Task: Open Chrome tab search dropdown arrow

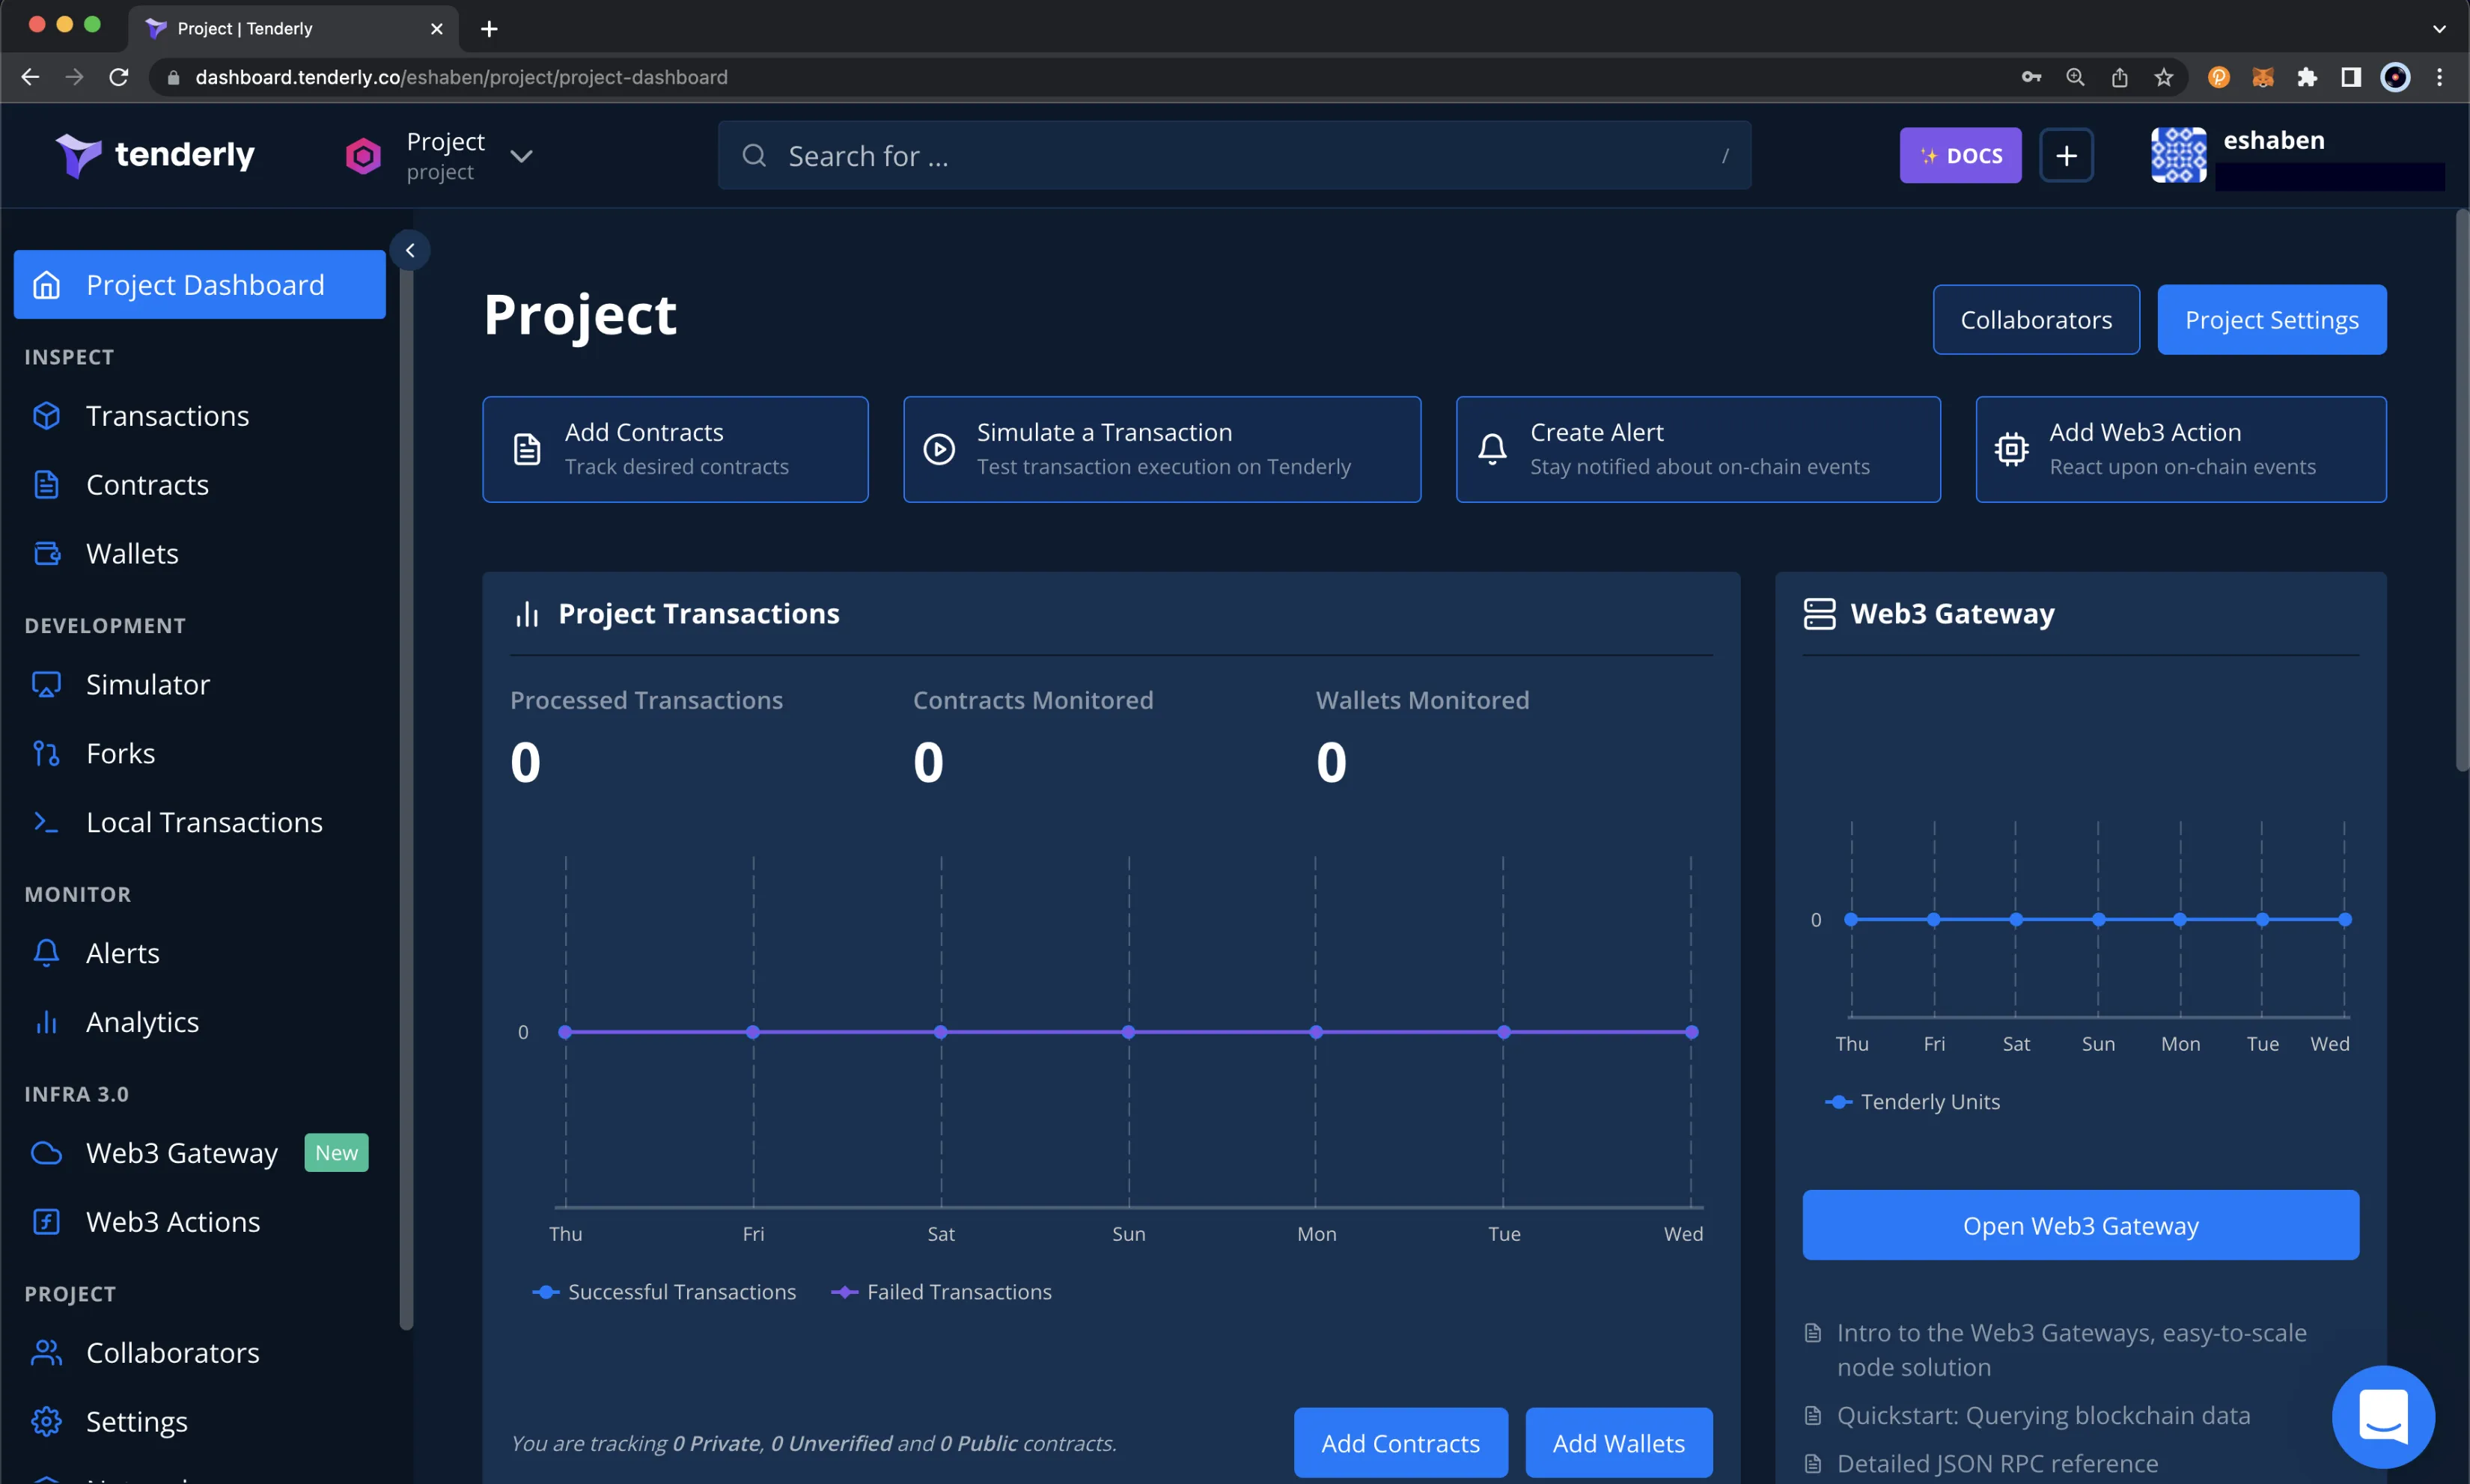Action: (2439, 29)
